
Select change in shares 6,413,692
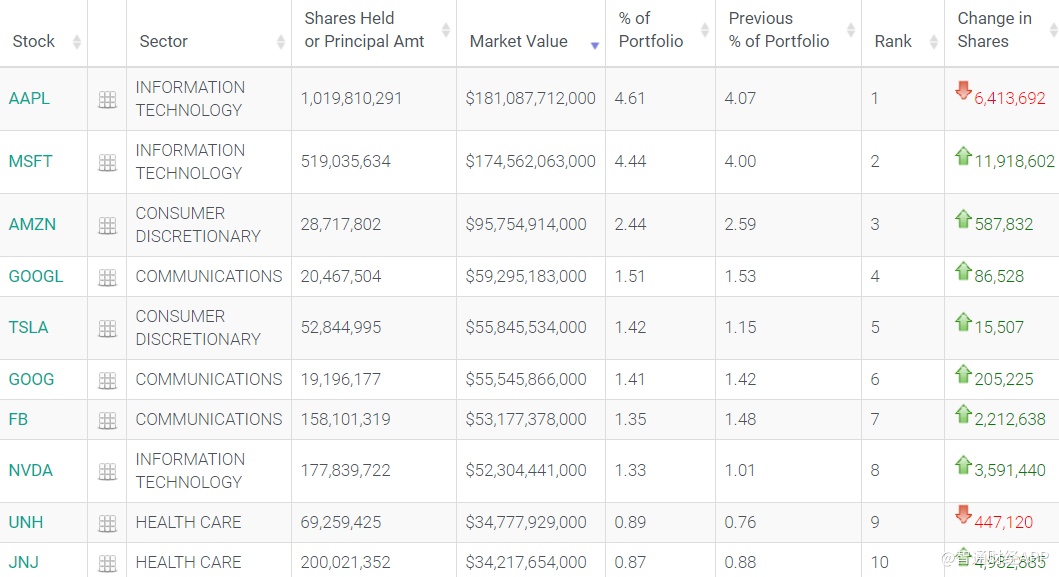1010,98
